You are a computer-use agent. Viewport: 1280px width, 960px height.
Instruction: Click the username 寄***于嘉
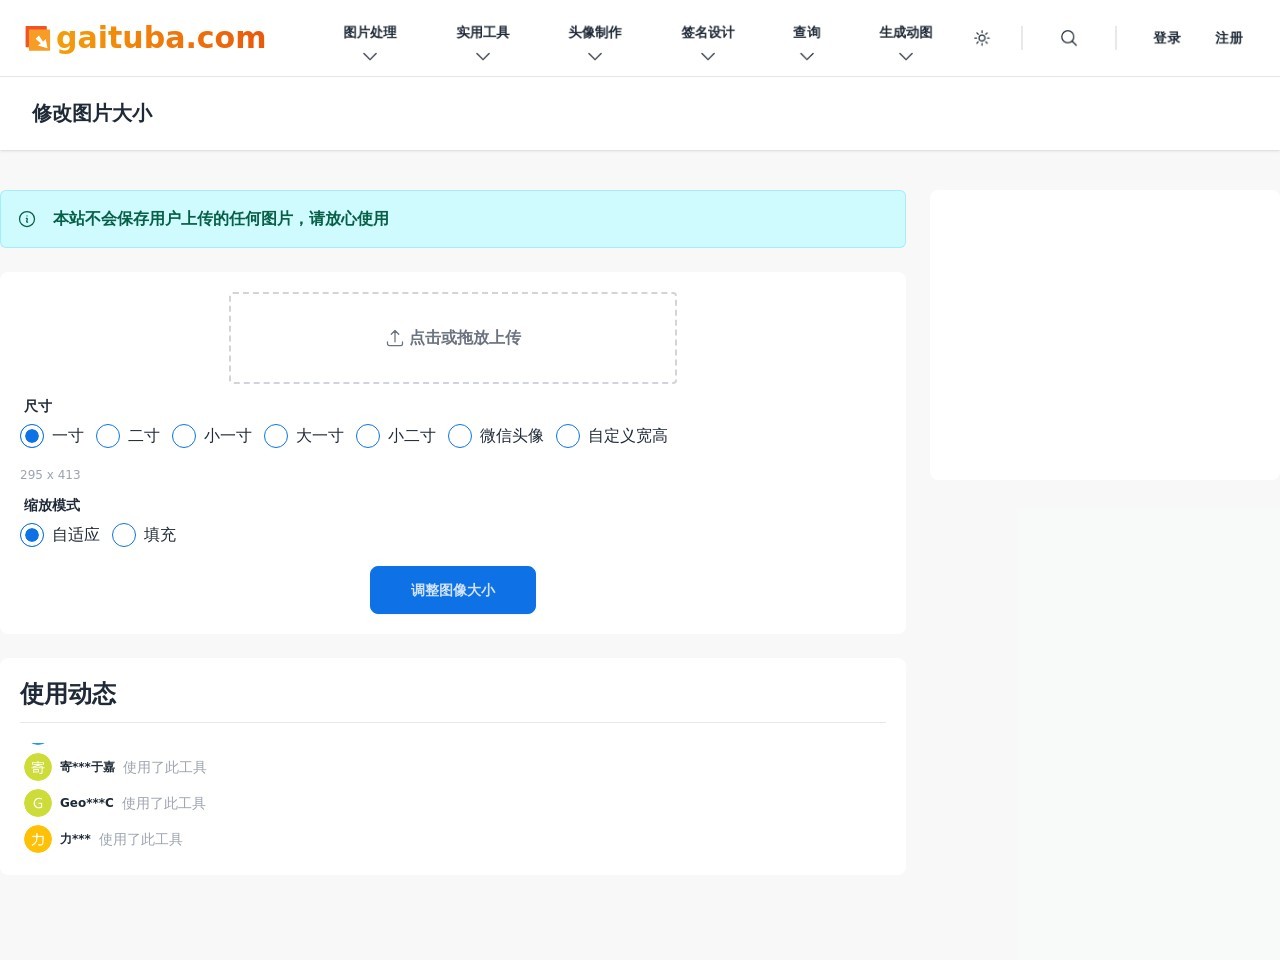click(87, 767)
